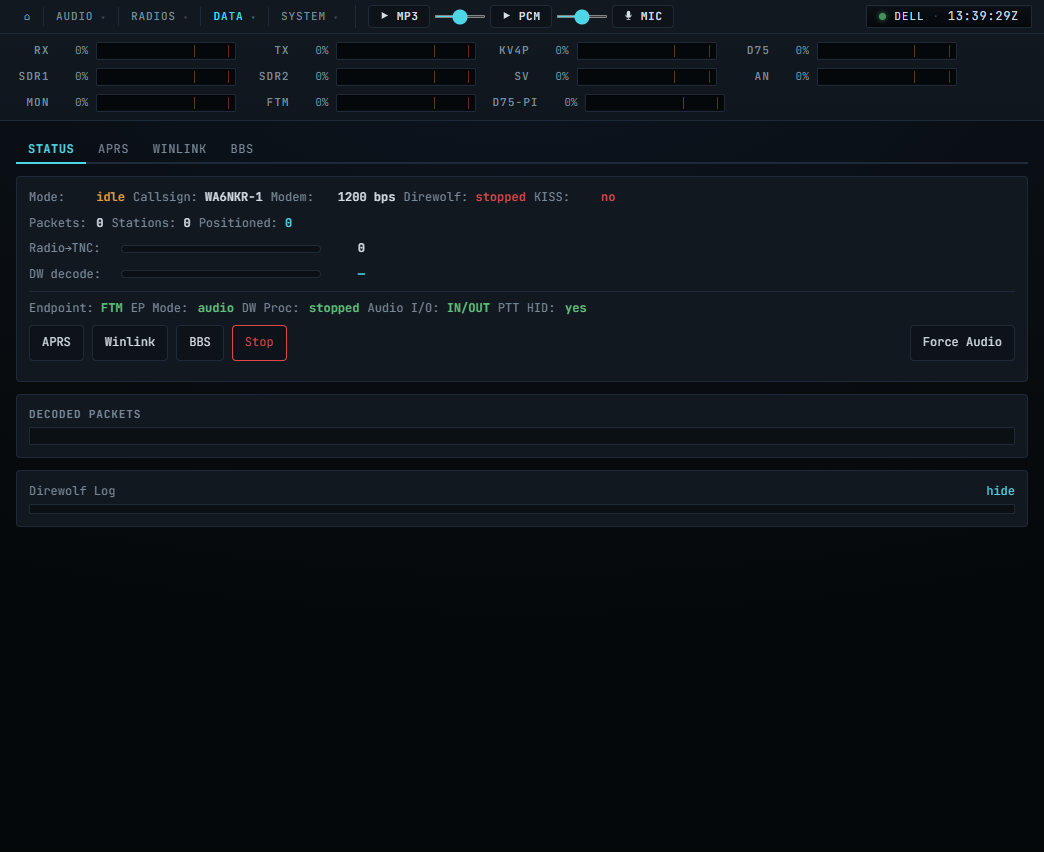Click the Direwolf Log output area
This screenshot has height=852, width=1044.
pos(522,509)
